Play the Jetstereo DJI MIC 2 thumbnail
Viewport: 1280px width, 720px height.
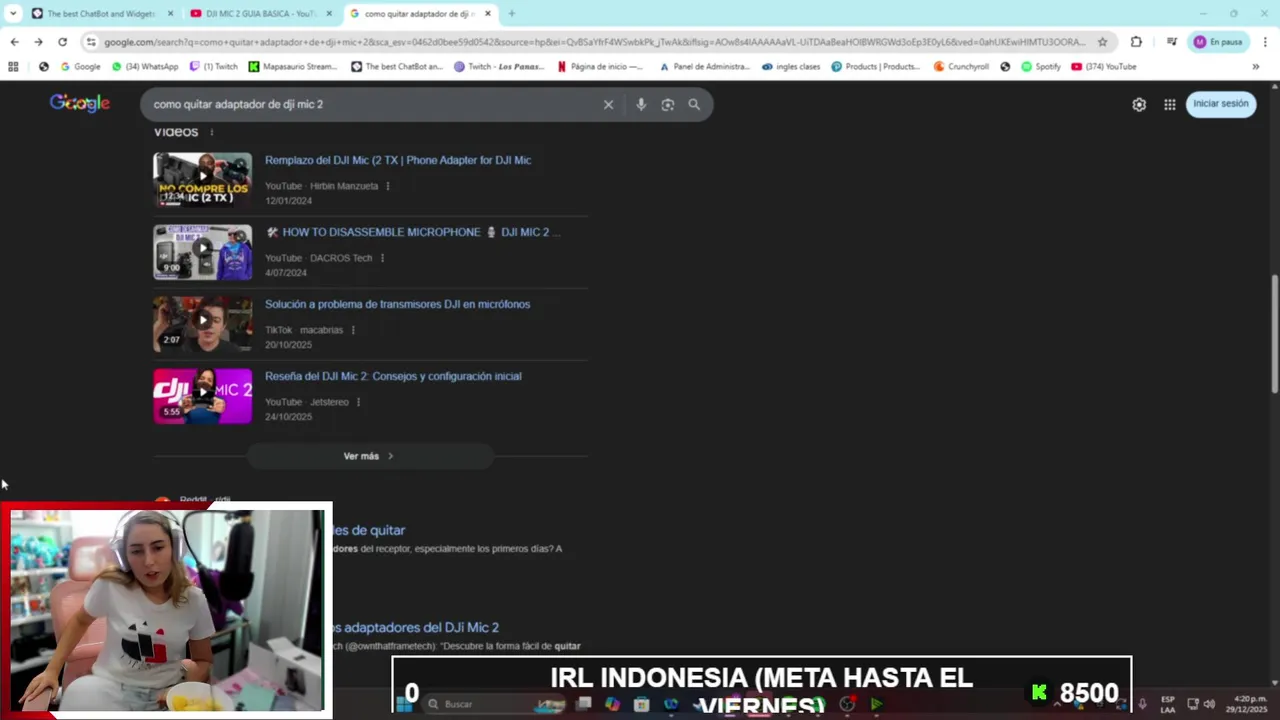pos(203,396)
